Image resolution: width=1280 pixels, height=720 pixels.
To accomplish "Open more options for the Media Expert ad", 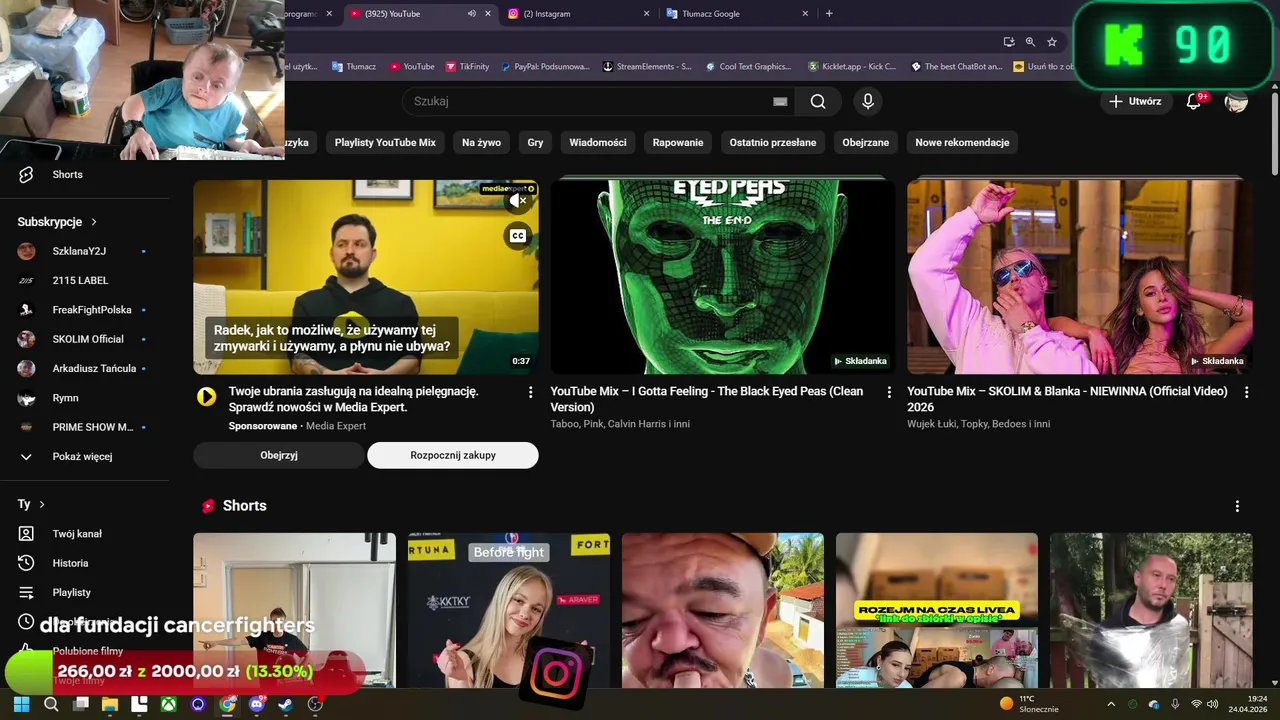I will tap(531, 392).
